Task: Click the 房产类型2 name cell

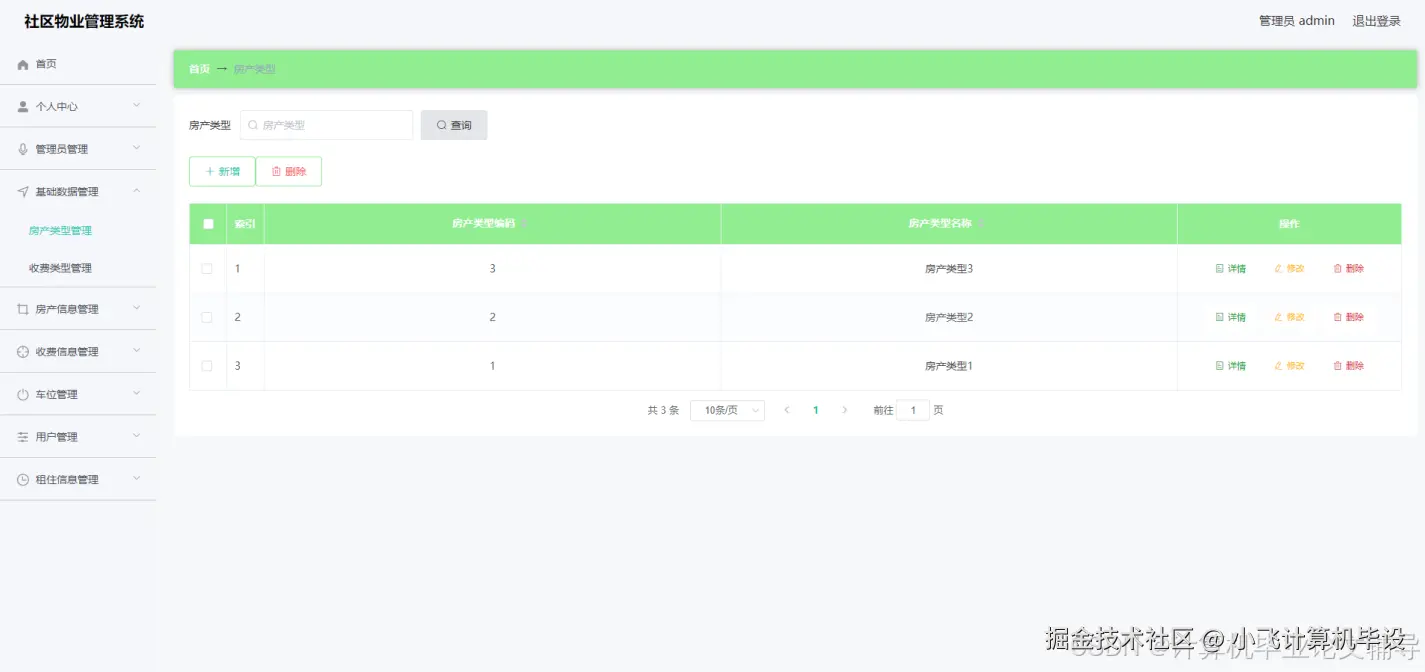Action: 949,317
